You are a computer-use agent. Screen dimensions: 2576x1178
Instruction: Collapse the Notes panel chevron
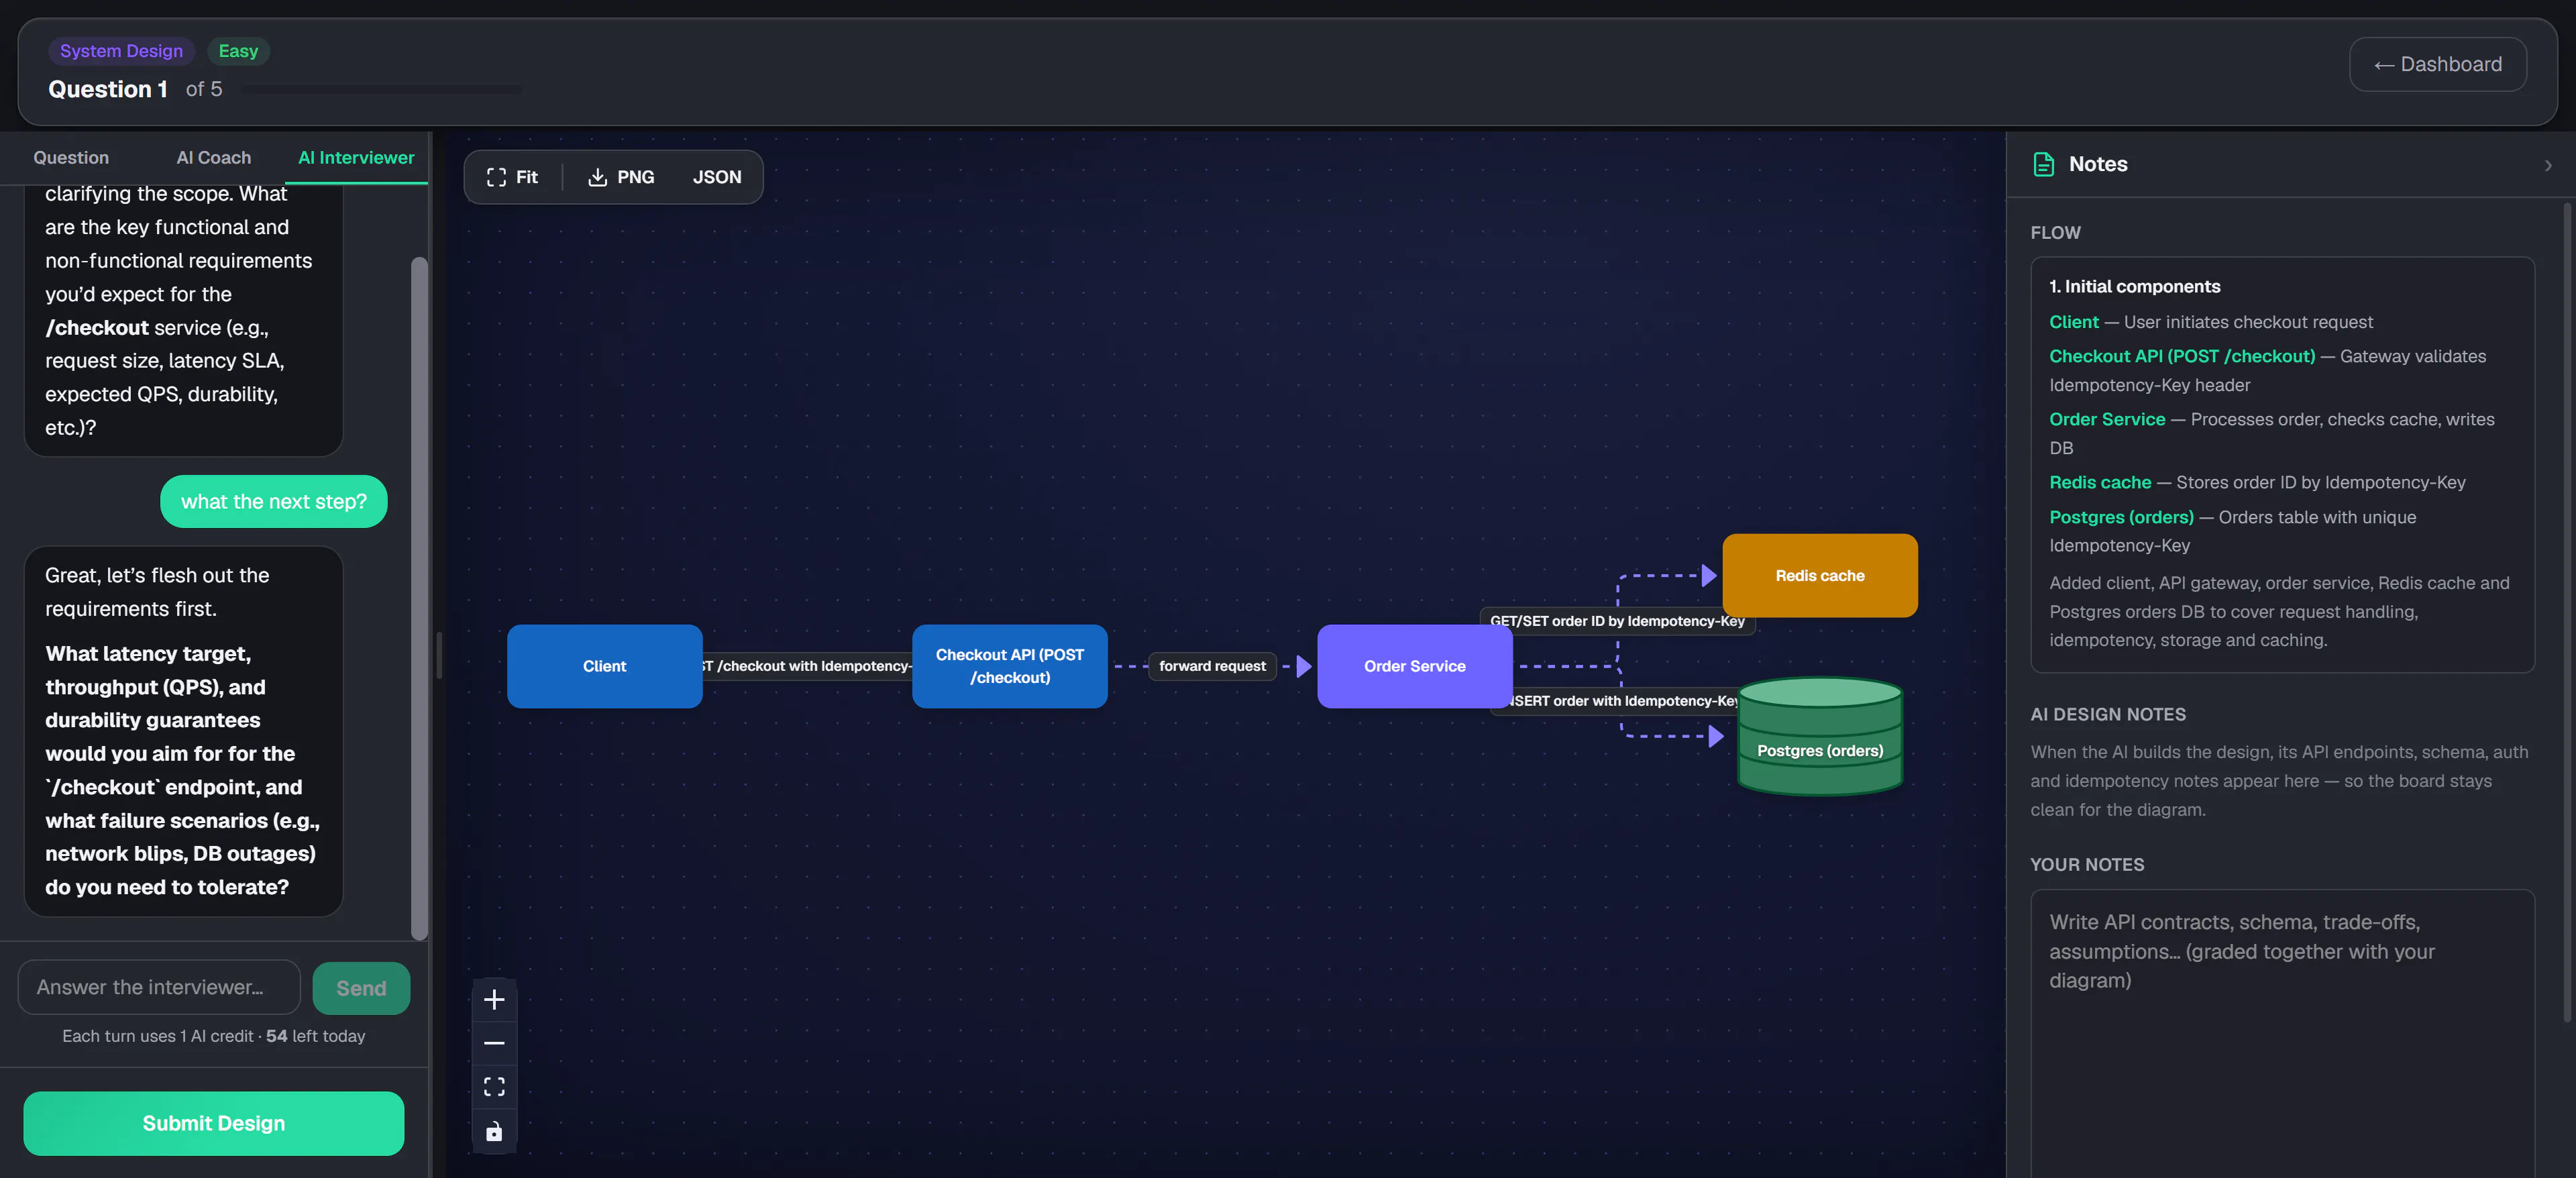2548,165
